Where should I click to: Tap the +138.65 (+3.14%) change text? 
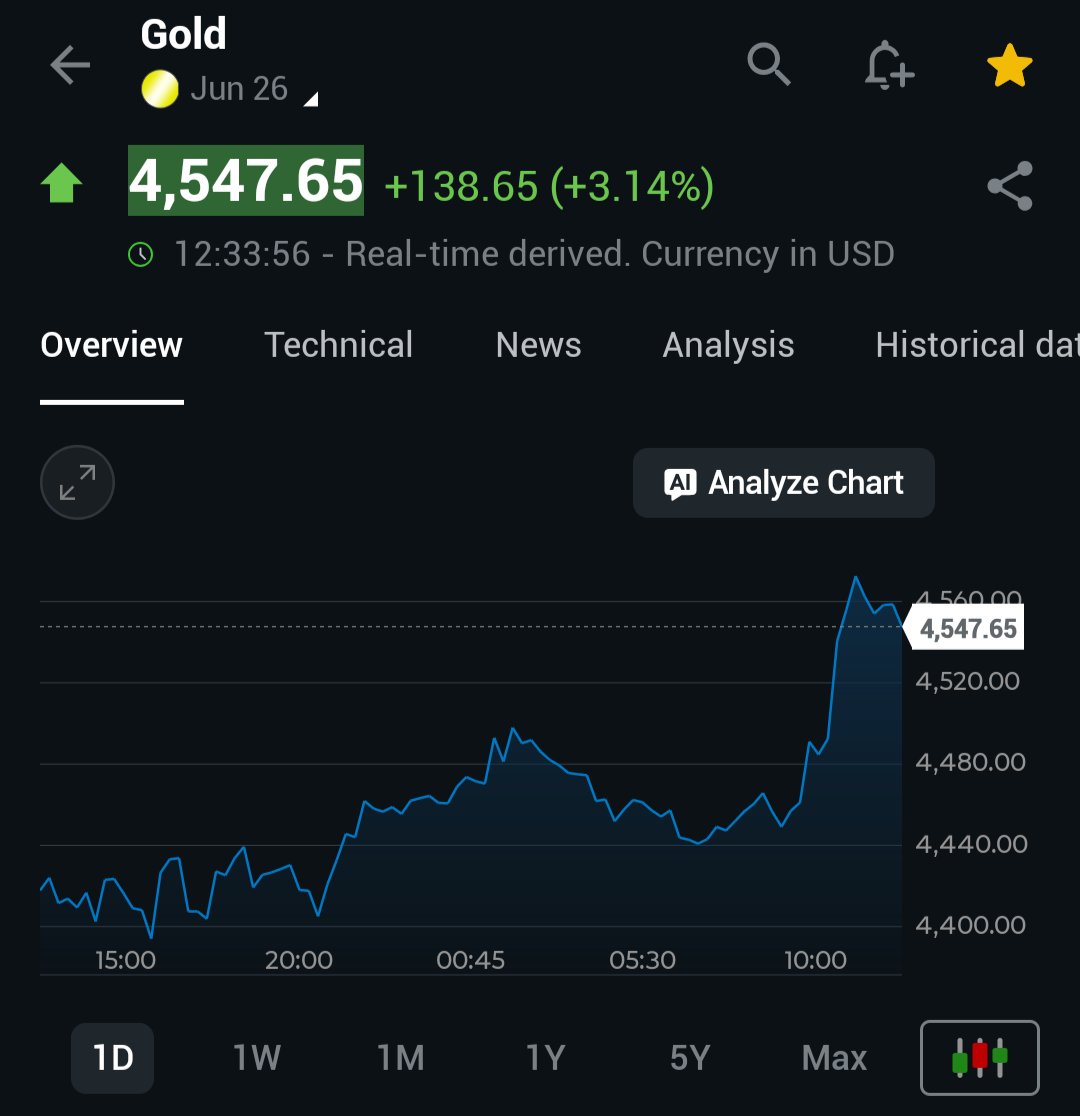tap(549, 186)
